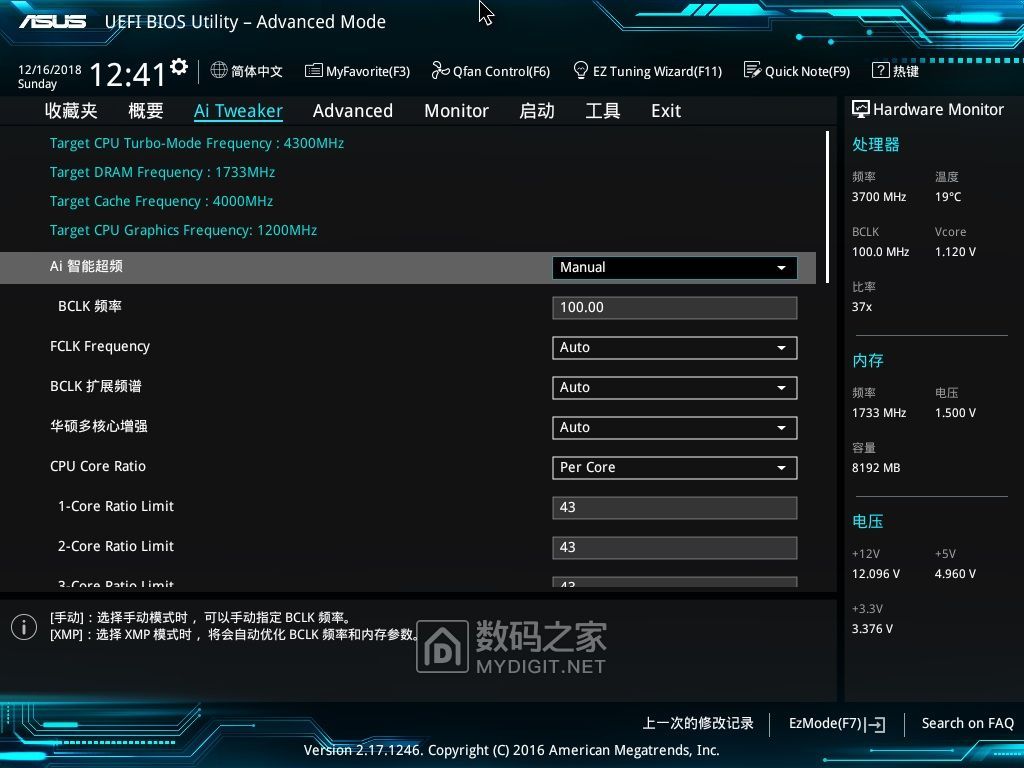Open the CPU Core Ratio selector
The width and height of the screenshot is (1024, 768).
[x=673, y=467]
